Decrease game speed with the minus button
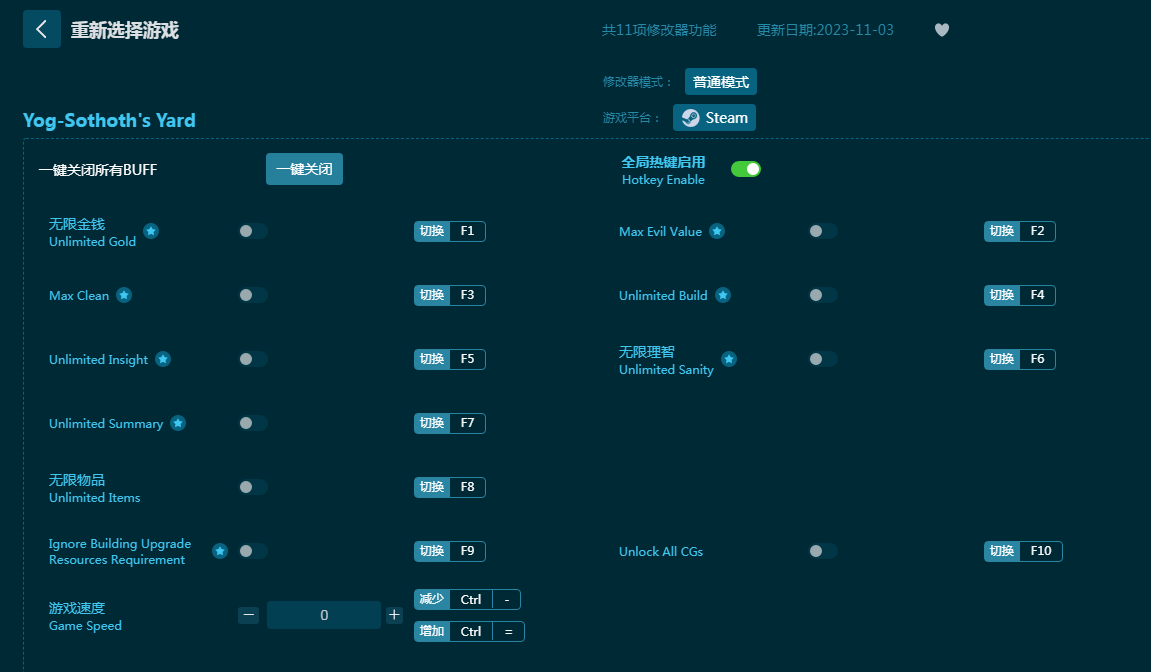The width and height of the screenshot is (1151, 672). point(248,615)
